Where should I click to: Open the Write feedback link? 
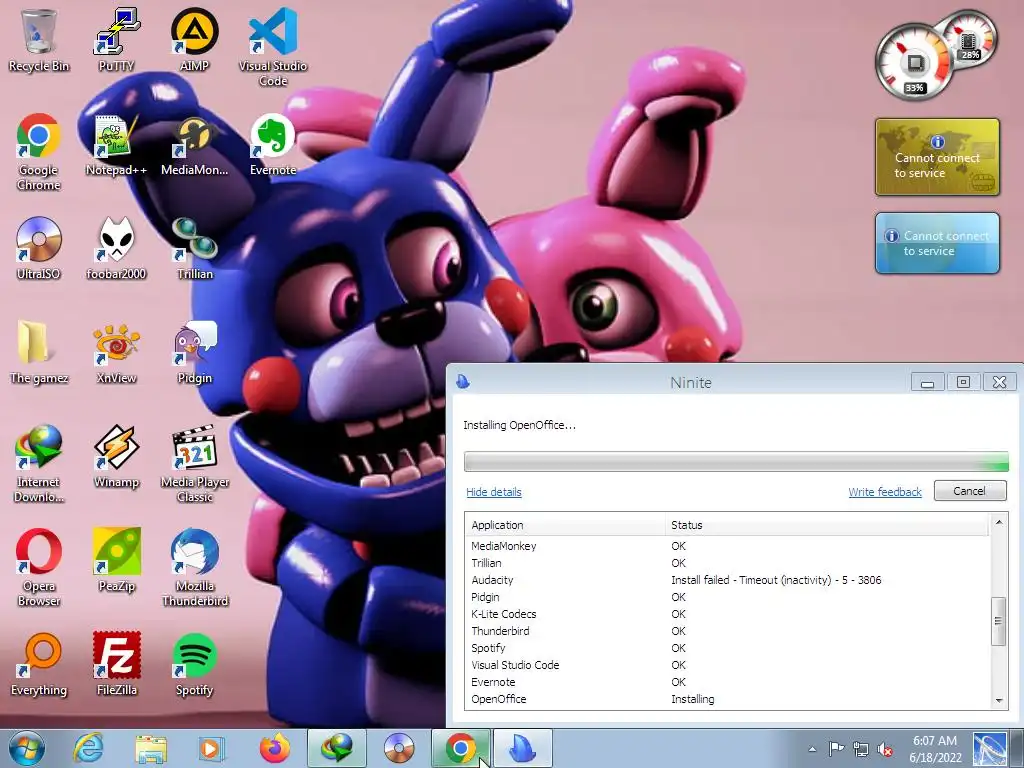[x=885, y=492]
